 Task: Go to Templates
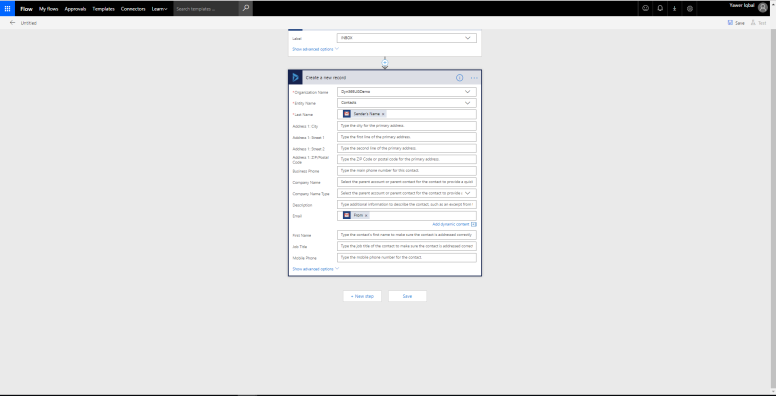[103, 9]
